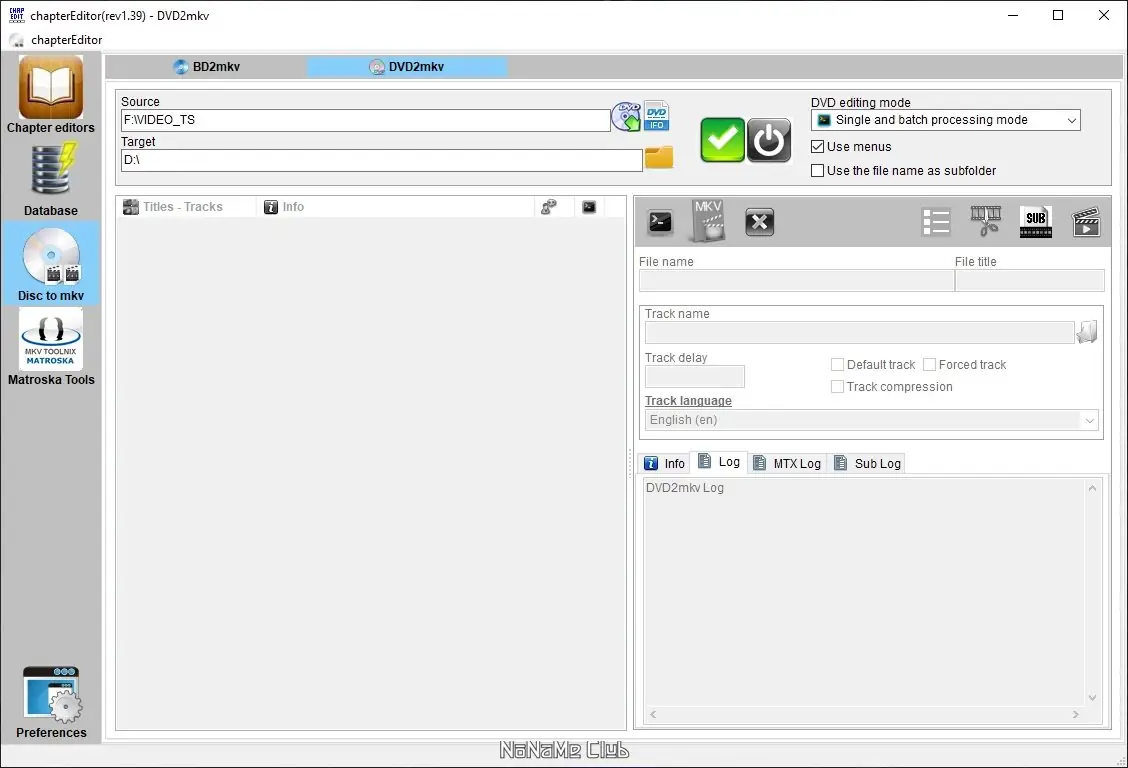Viewport: 1128px width, 768px height.
Task: Click the icon beside Track name field
Action: [1086, 332]
